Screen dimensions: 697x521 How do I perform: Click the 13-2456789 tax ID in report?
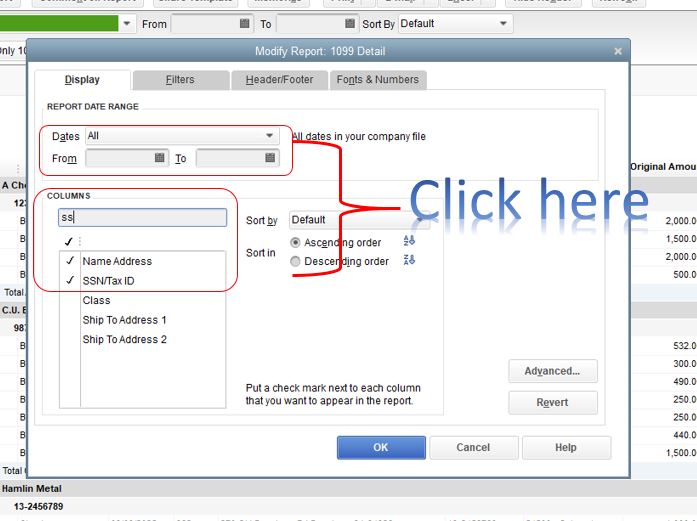[39, 506]
